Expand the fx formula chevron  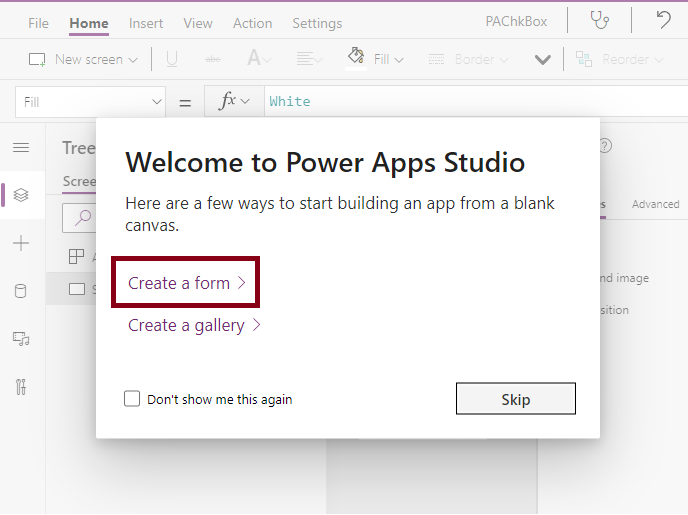245,102
